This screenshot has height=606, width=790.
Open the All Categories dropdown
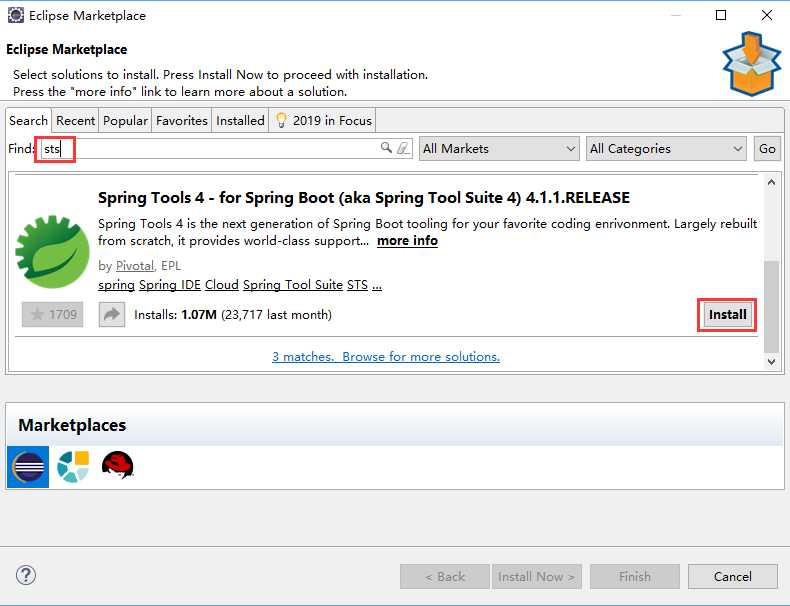(x=666, y=149)
